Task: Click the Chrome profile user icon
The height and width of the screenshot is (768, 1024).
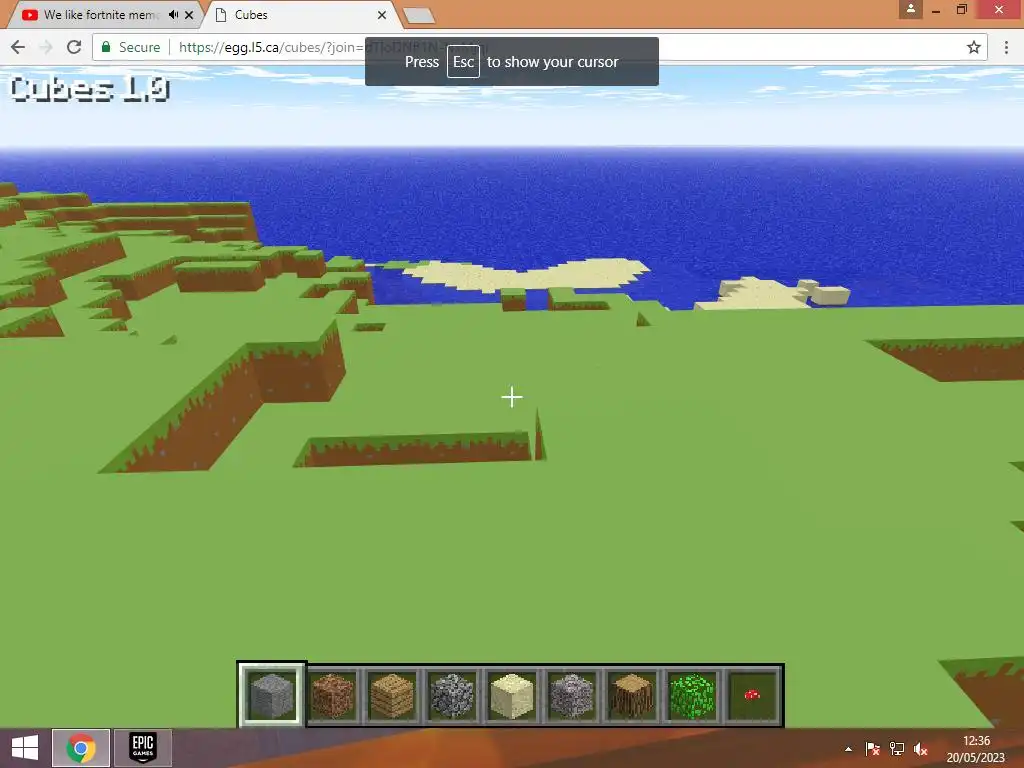Action: click(x=910, y=9)
